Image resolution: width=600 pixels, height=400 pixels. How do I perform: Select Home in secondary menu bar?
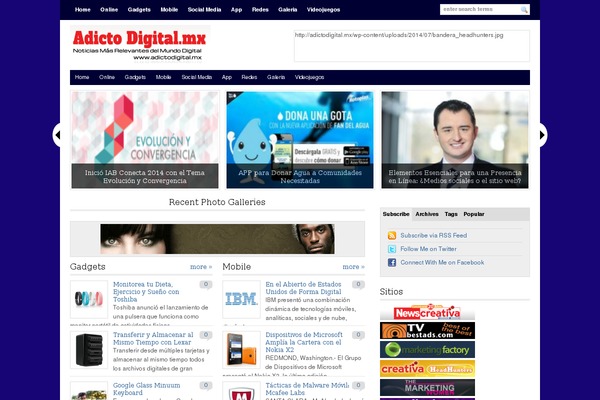click(82, 77)
